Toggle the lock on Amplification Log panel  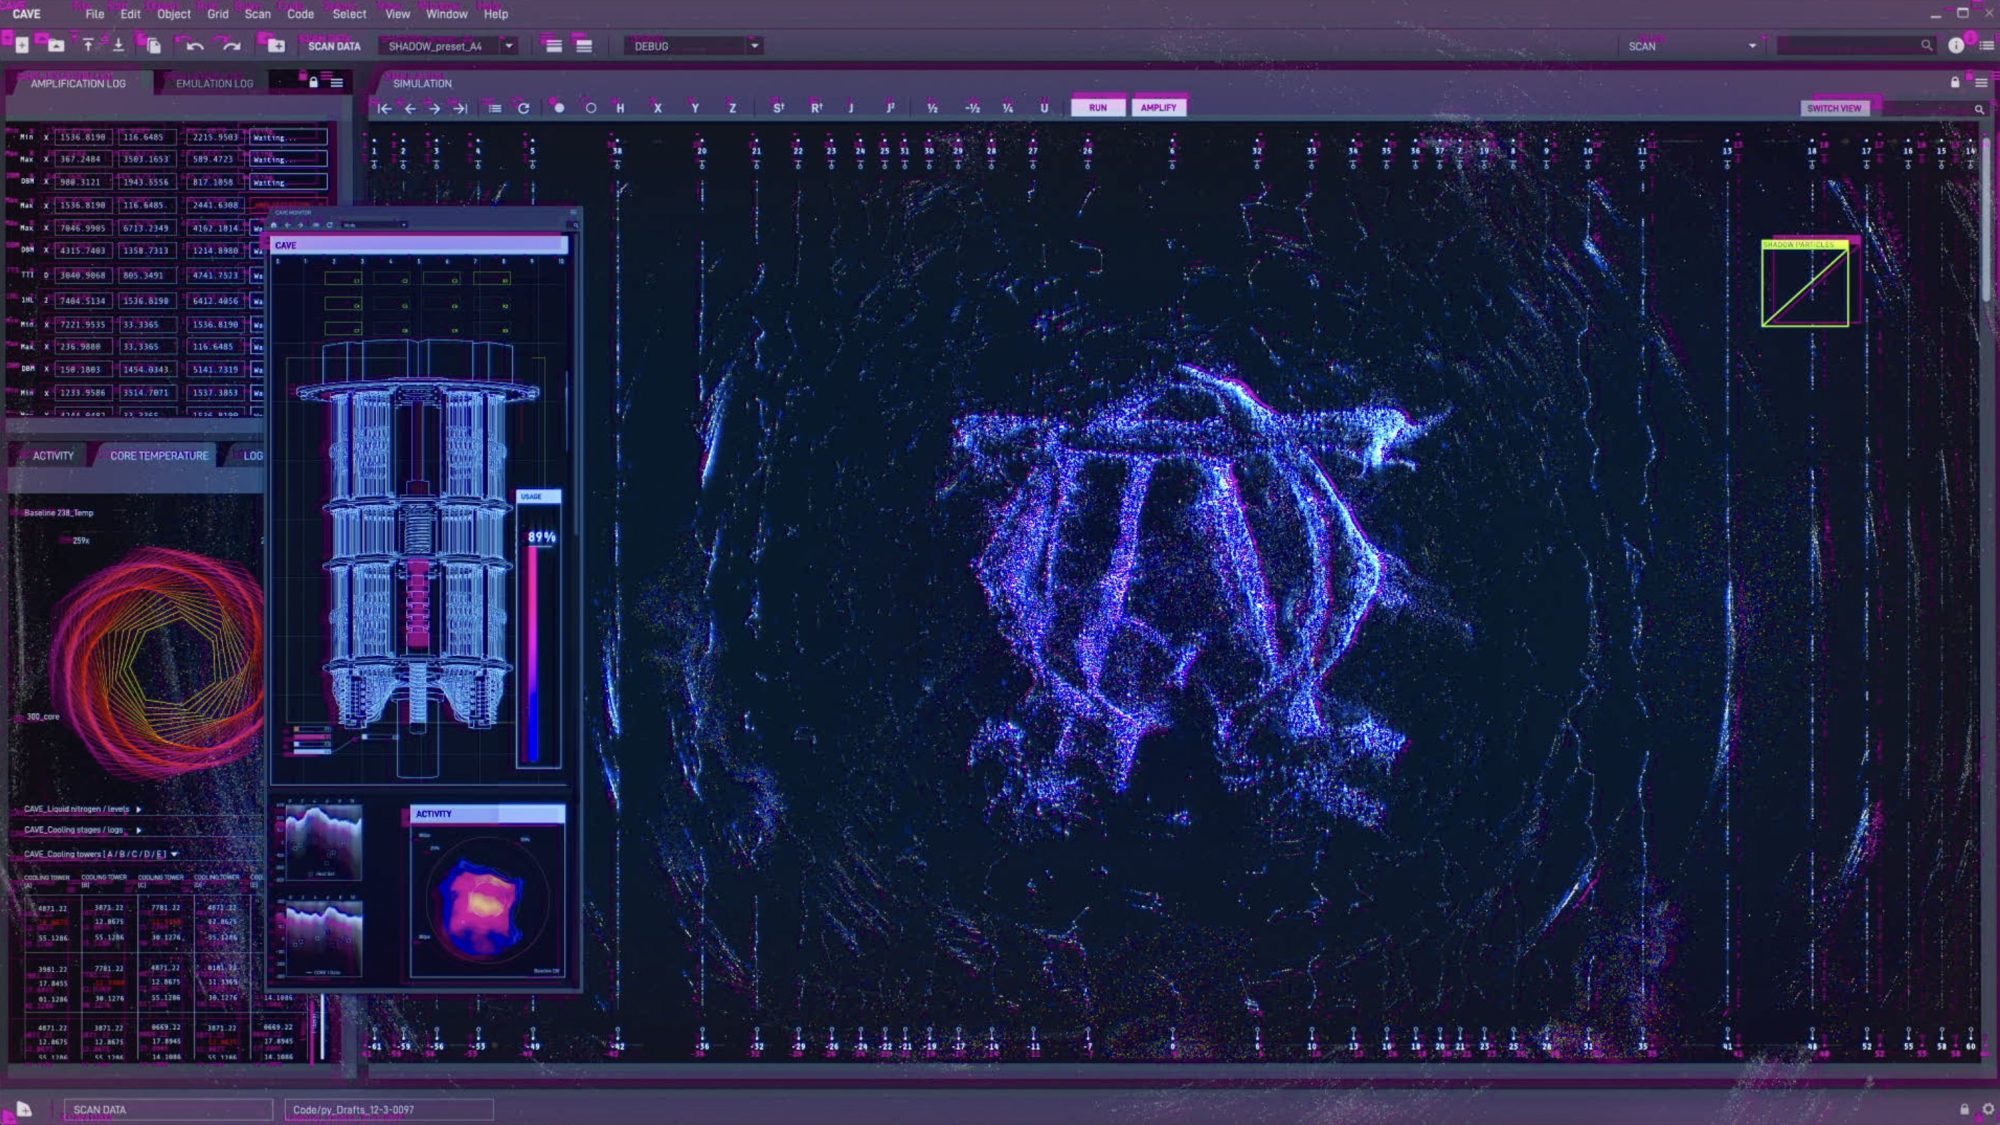[x=313, y=83]
